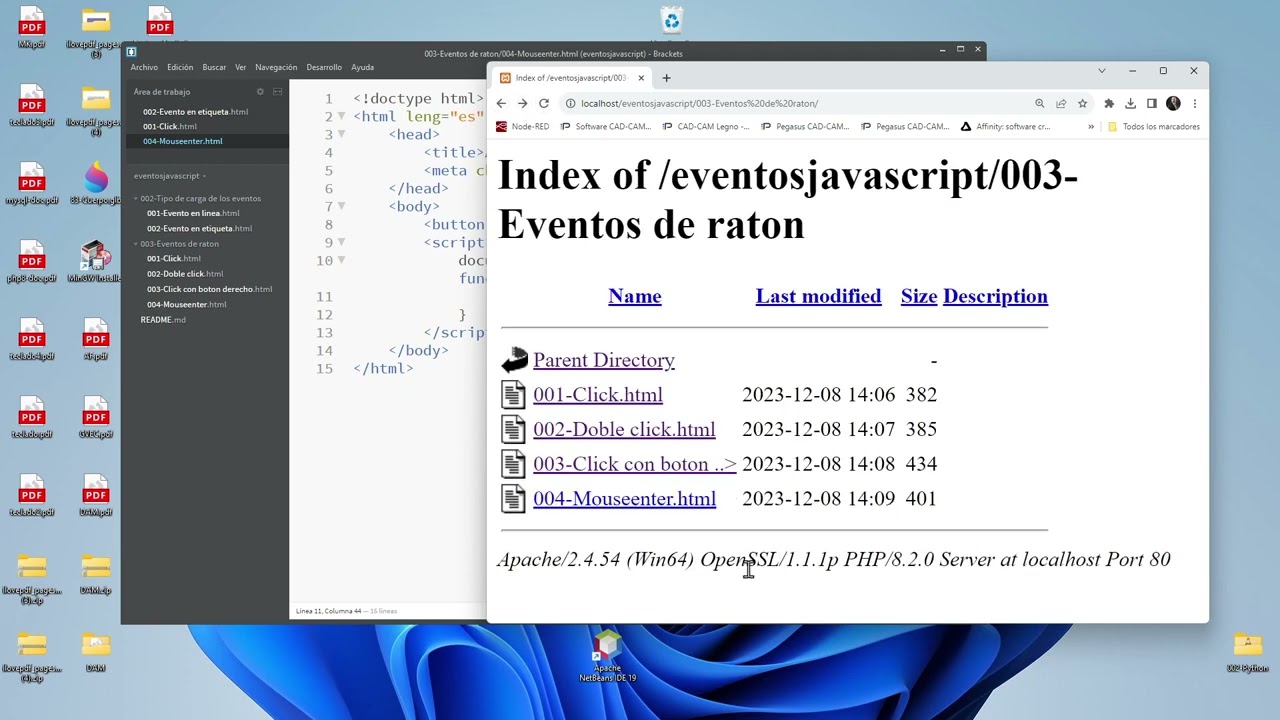Go back in Chrome browser

[501, 103]
